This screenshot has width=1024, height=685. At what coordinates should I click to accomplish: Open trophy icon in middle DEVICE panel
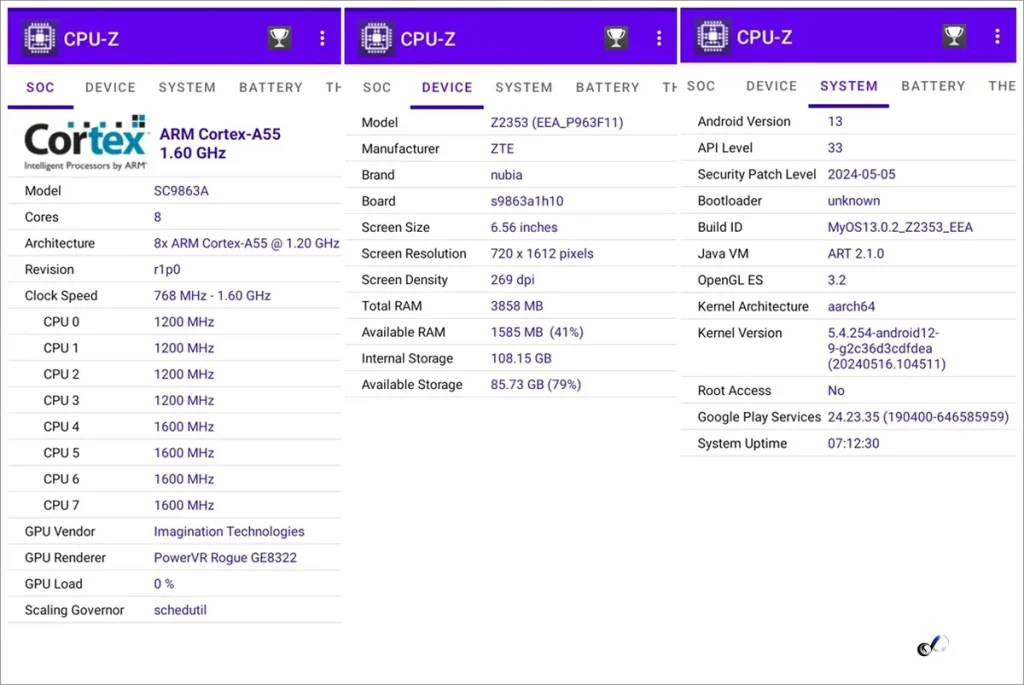click(616, 38)
